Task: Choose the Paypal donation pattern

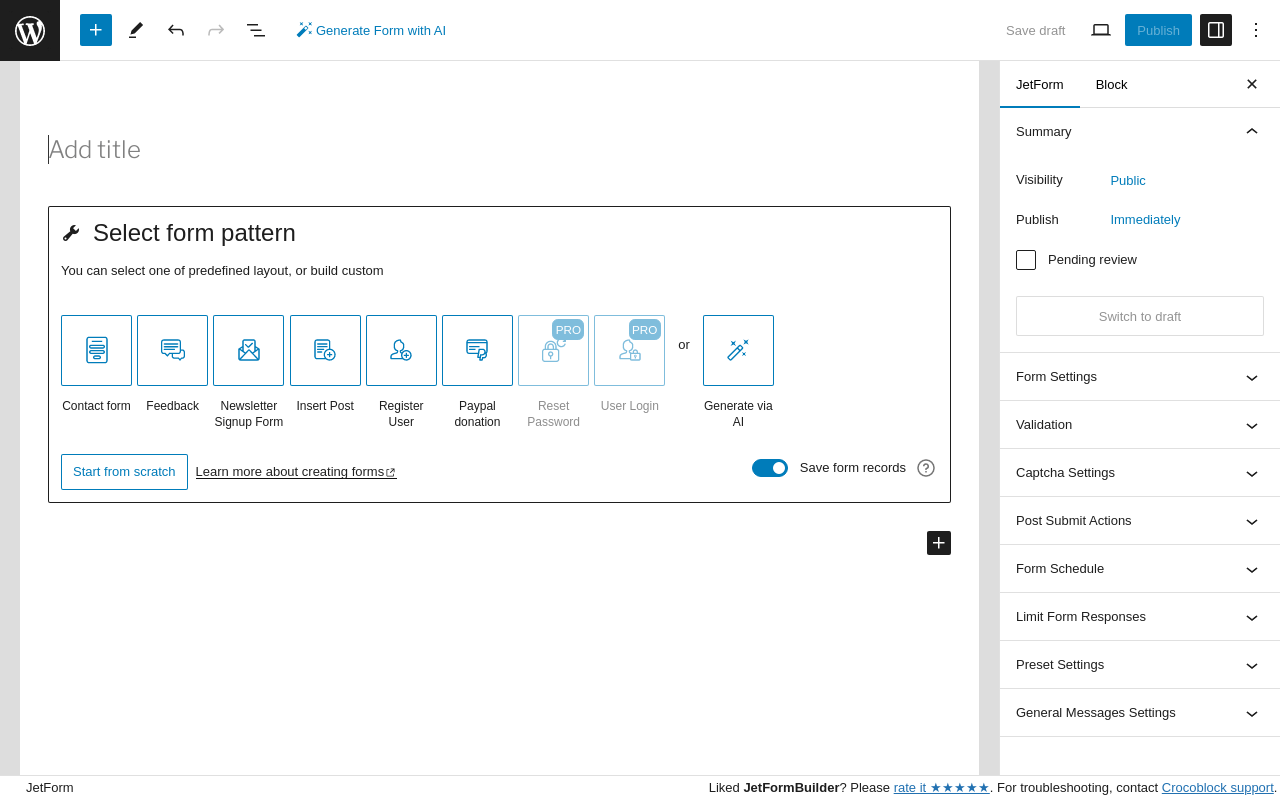Action: [x=477, y=350]
